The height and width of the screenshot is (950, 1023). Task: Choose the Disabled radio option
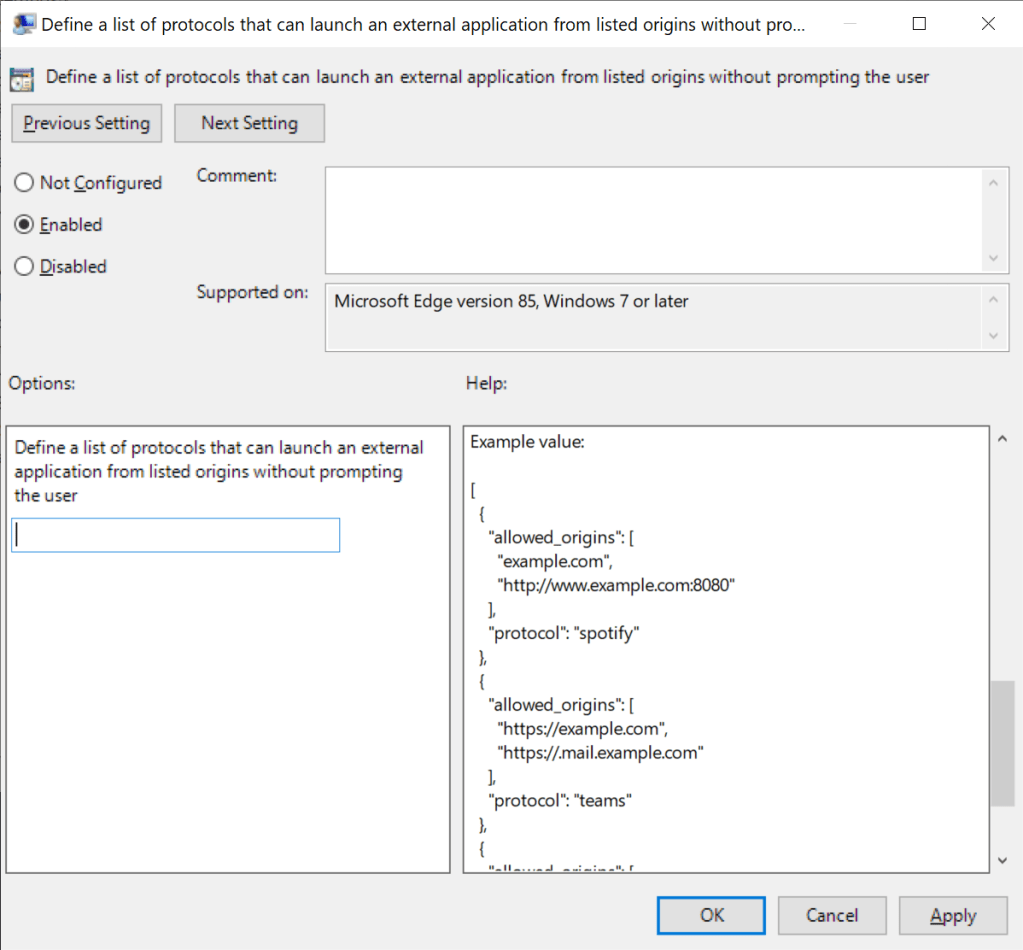click(x=23, y=267)
